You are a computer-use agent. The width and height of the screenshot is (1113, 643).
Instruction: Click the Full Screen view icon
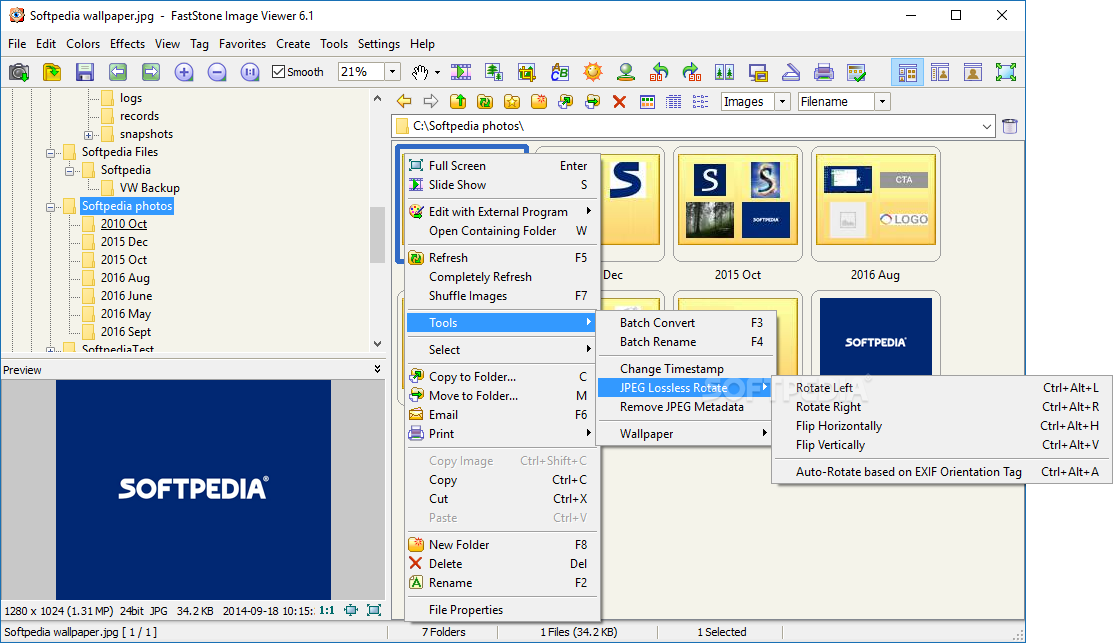point(1005,72)
